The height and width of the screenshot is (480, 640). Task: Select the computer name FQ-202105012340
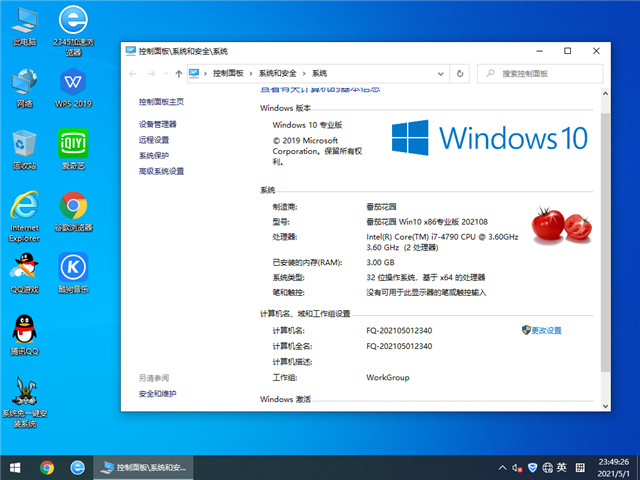[x=399, y=330]
